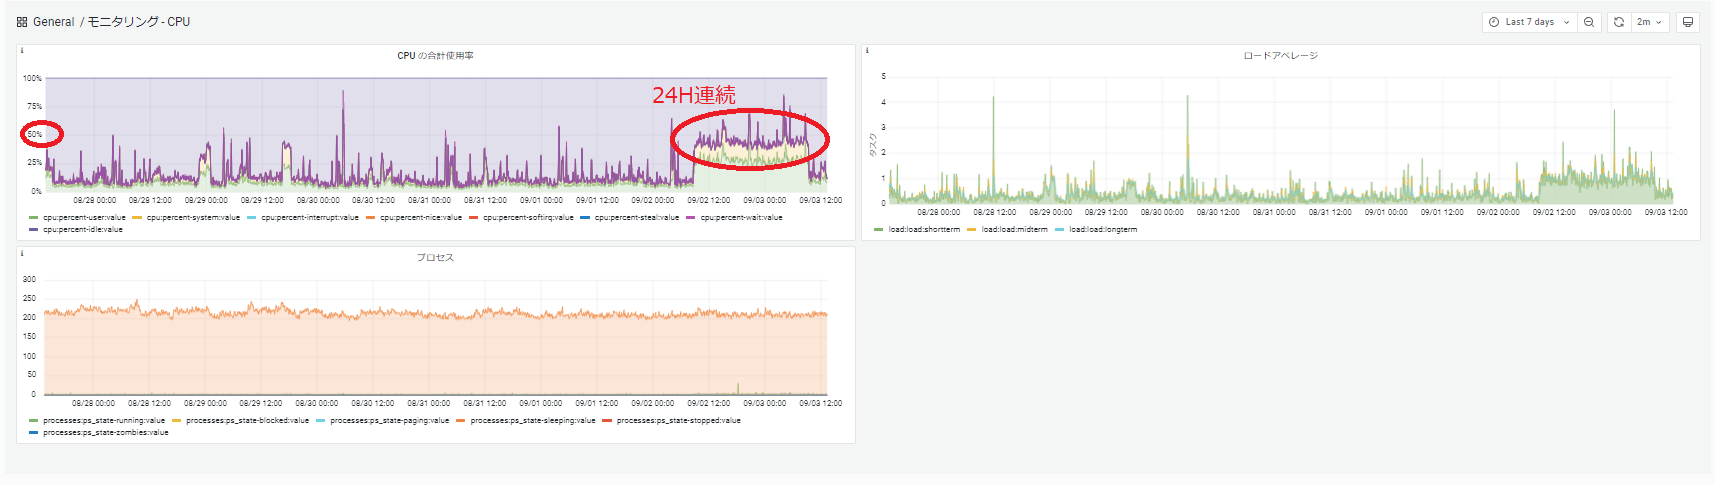Click the clock icon in the time picker
The width and height of the screenshot is (1715, 485).
click(1494, 22)
